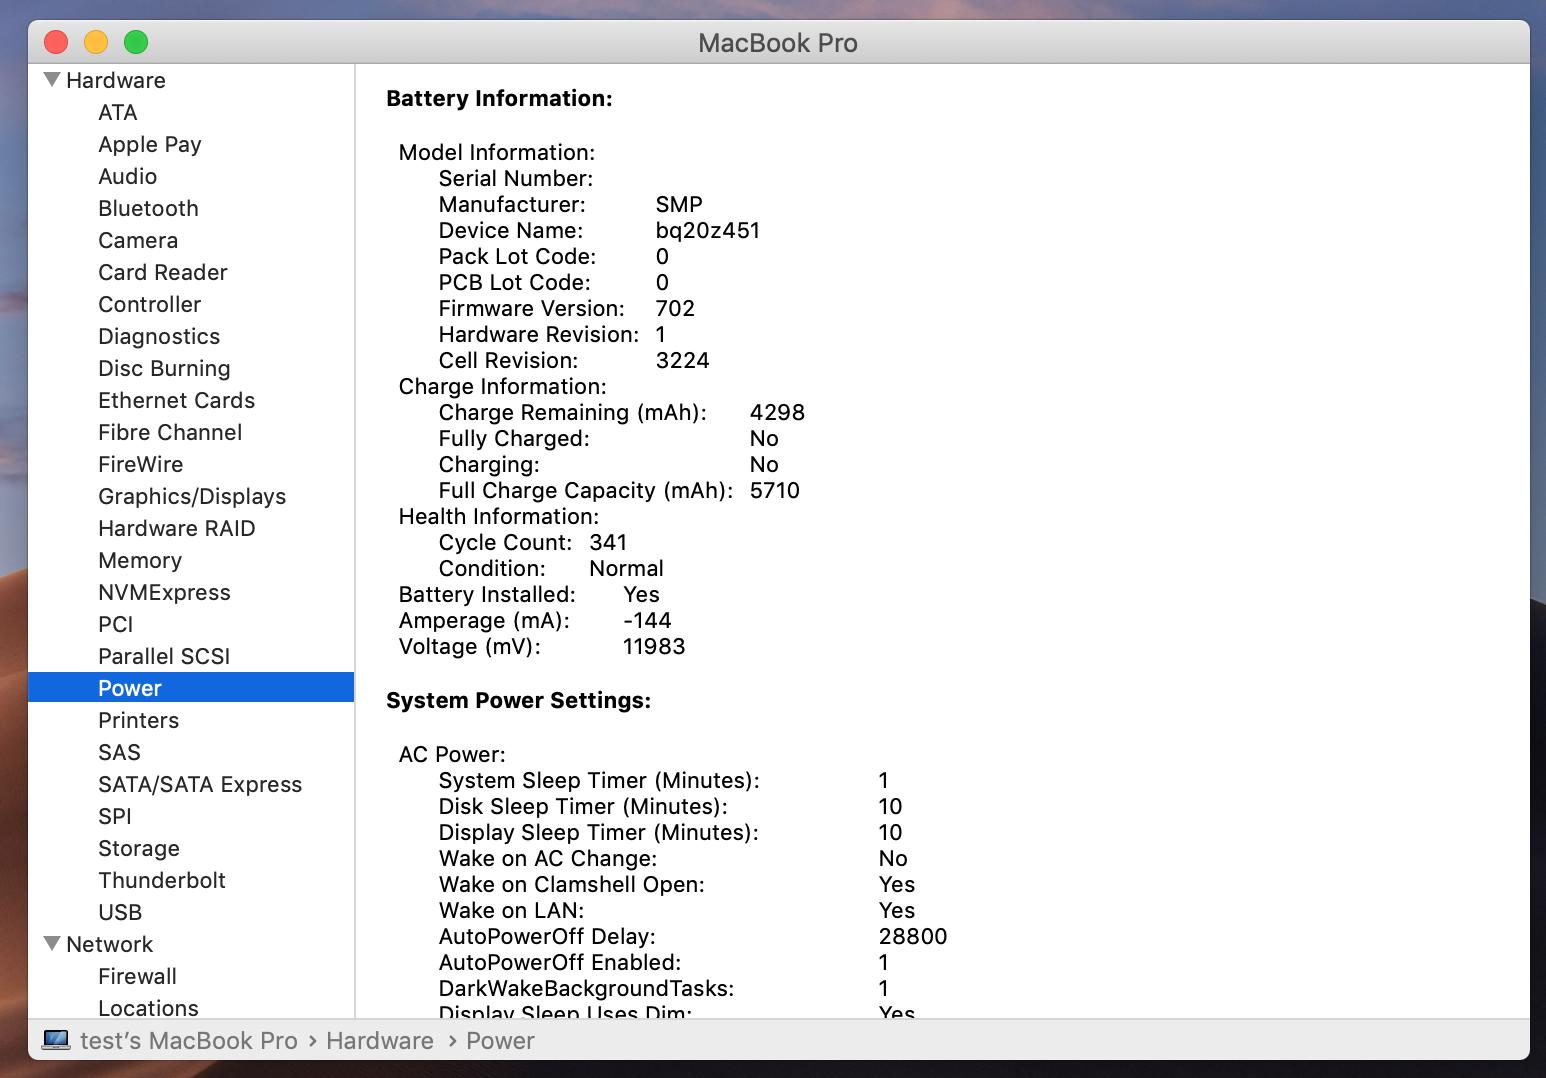Open Locations under Network
This screenshot has width=1546, height=1078.
point(148,1007)
